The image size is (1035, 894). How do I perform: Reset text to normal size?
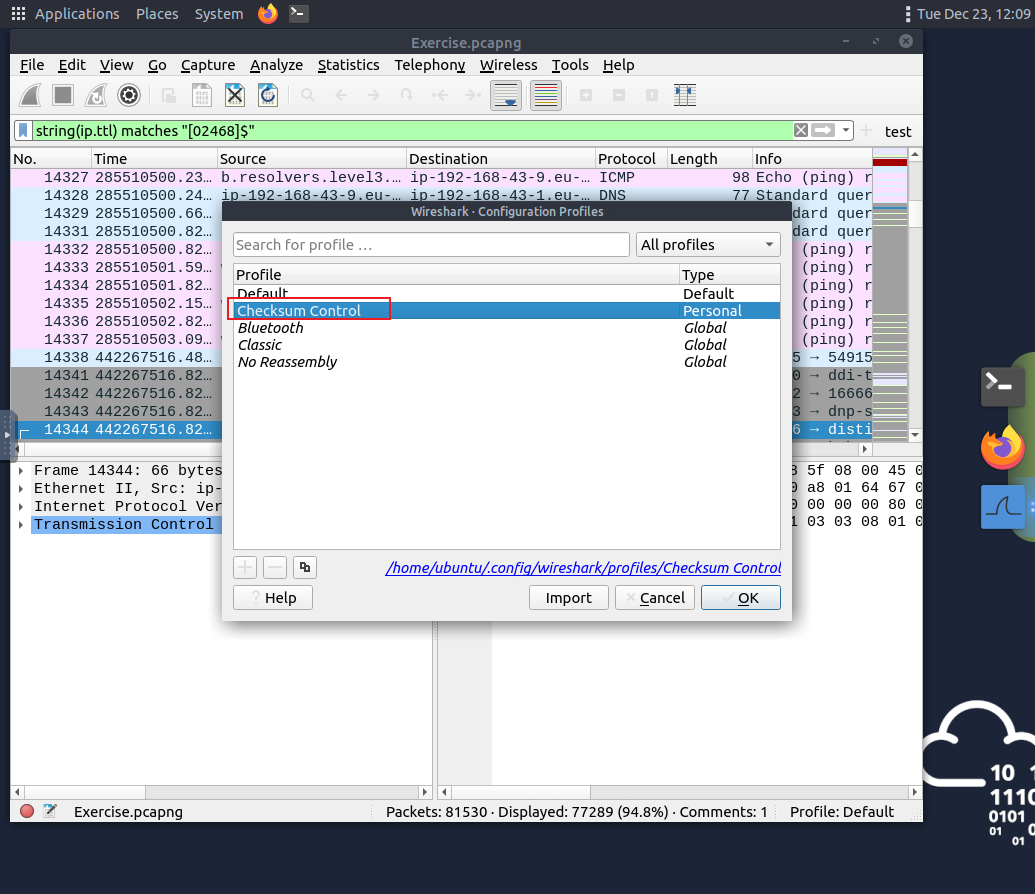click(651, 95)
